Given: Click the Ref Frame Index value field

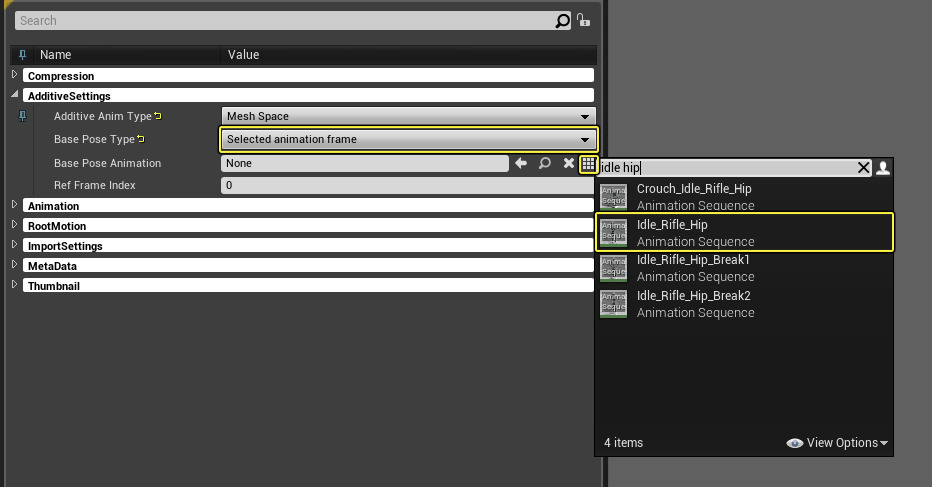Looking at the screenshot, I should coord(407,186).
